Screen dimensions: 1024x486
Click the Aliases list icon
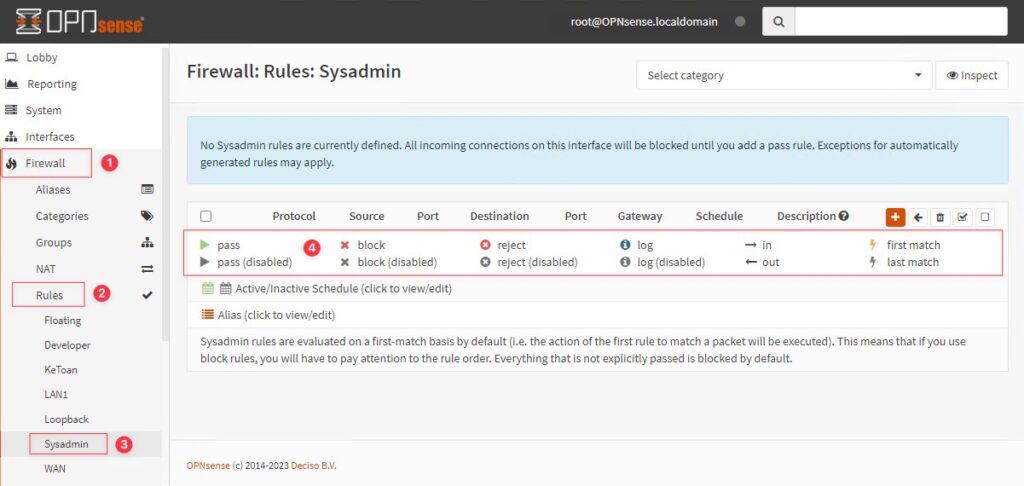point(148,189)
